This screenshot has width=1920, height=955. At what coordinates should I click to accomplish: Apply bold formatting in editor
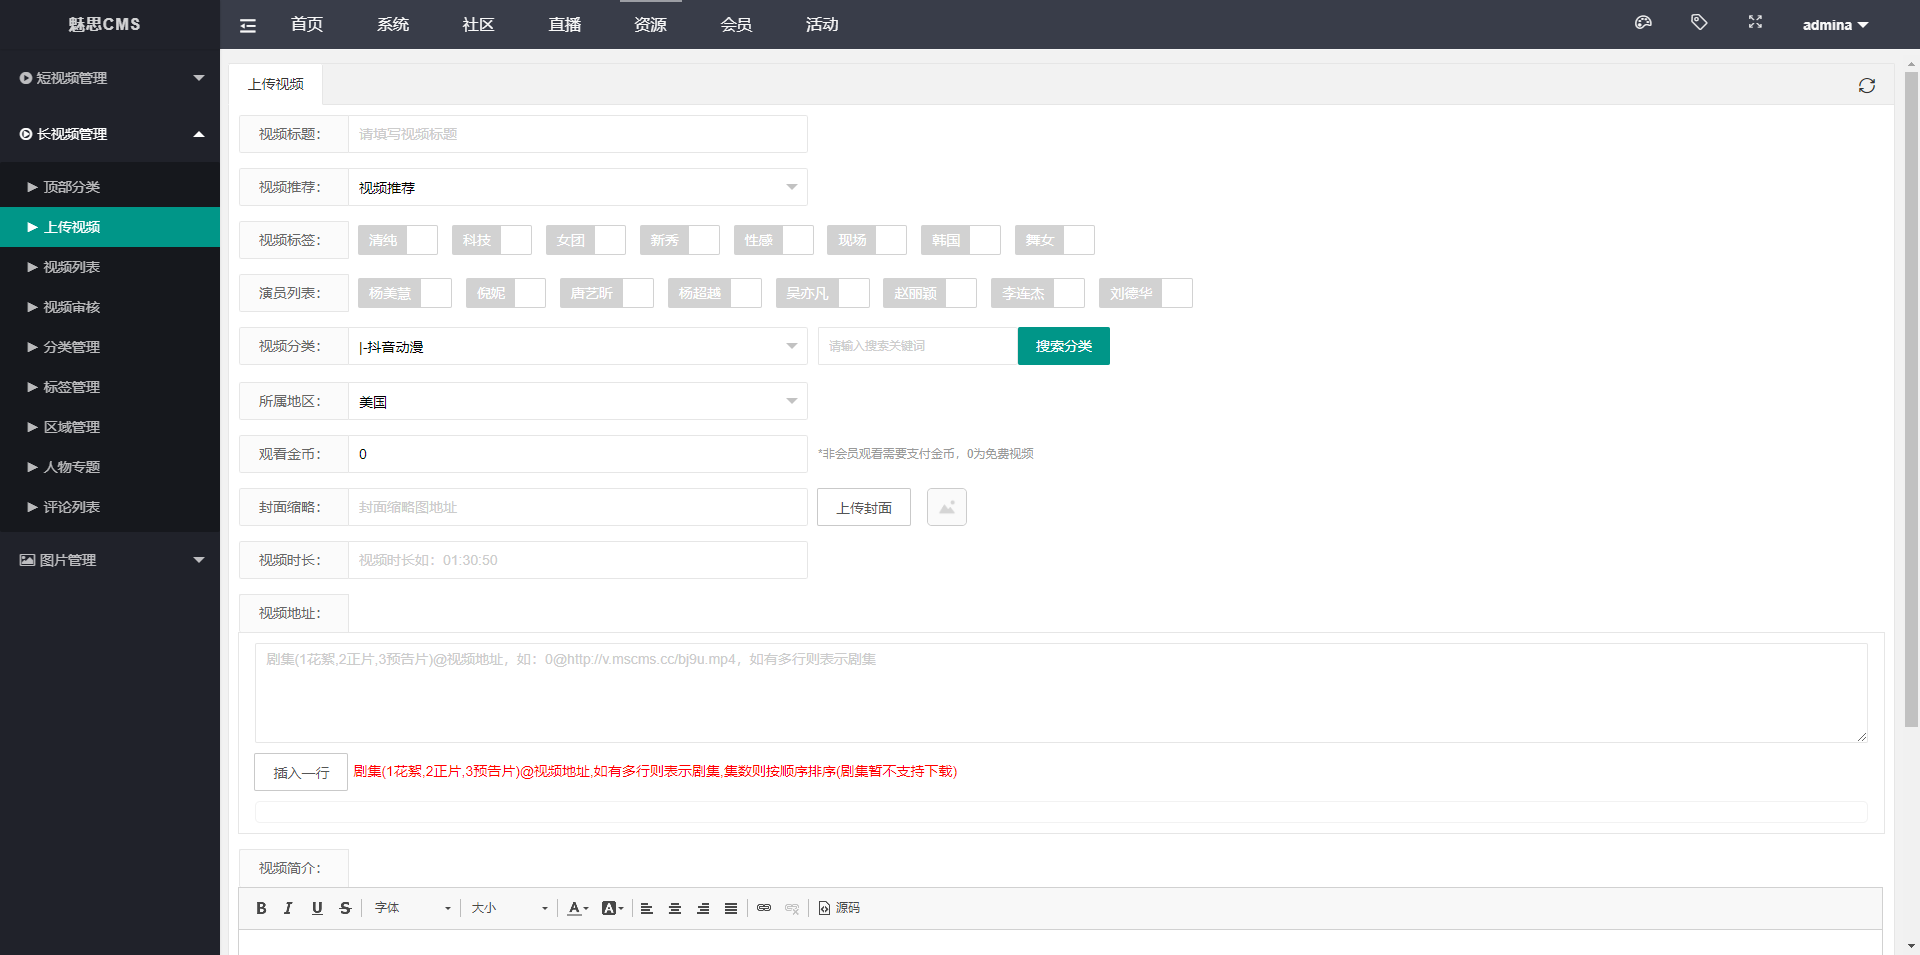(261, 908)
